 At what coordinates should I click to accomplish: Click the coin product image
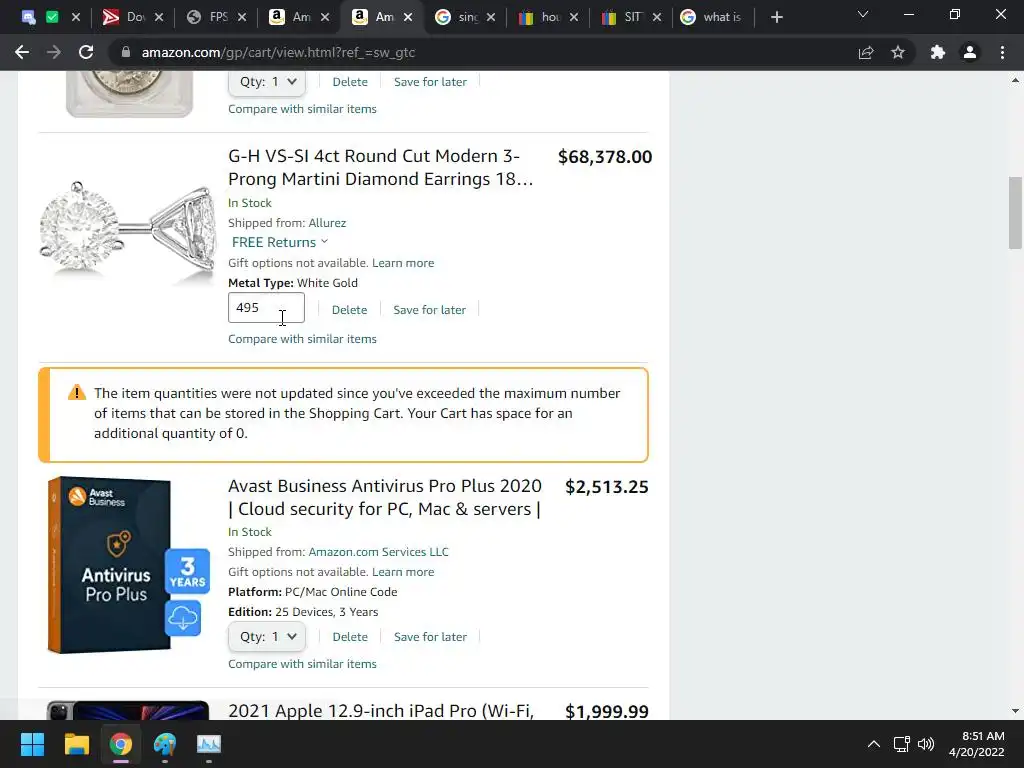coord(129,95)
